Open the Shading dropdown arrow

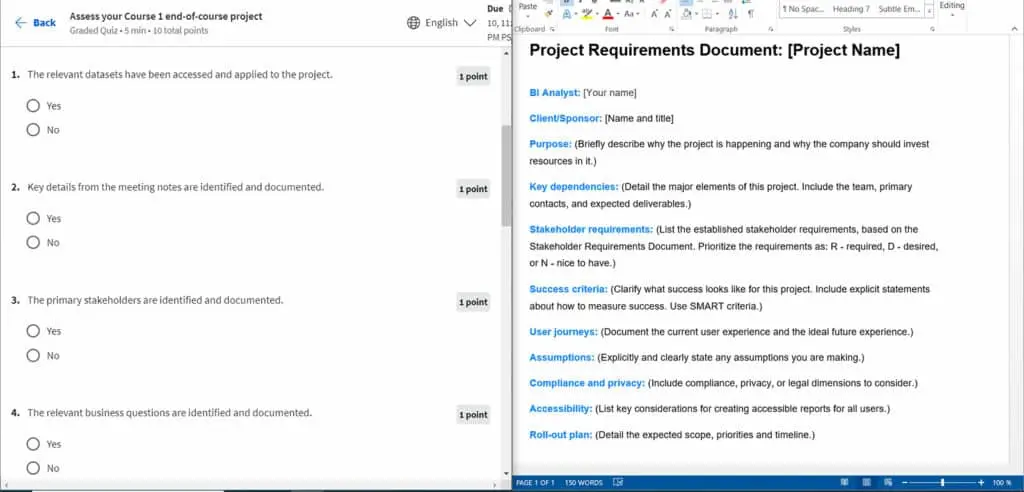click(696, 14)
